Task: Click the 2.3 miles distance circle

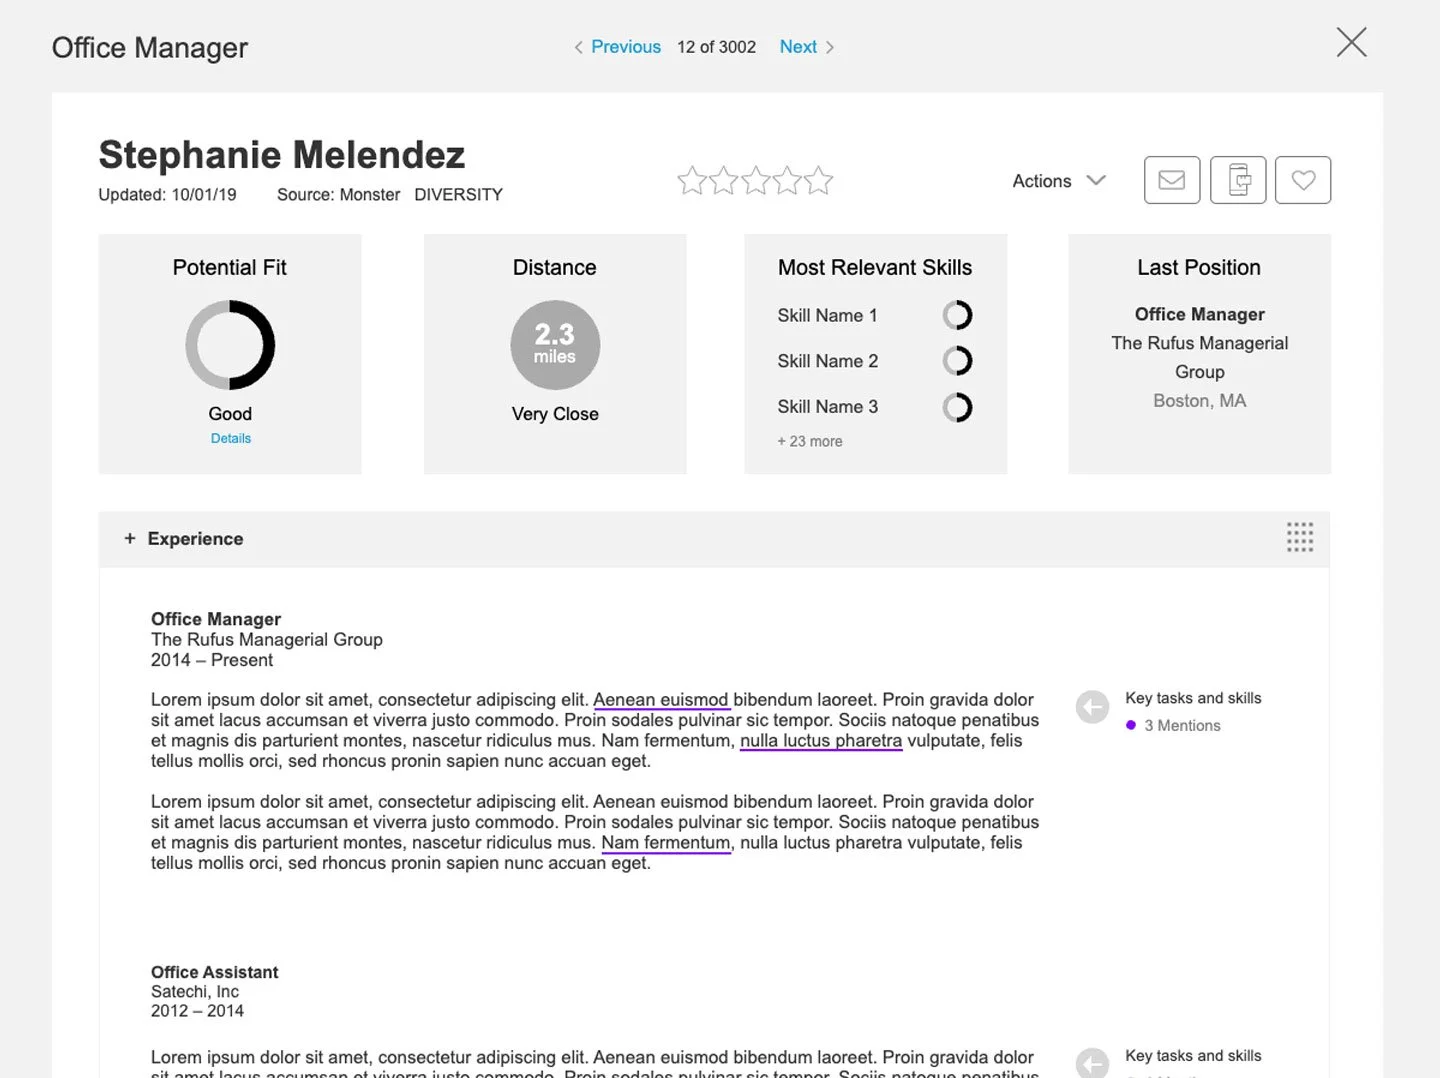Action: point(555,345)
